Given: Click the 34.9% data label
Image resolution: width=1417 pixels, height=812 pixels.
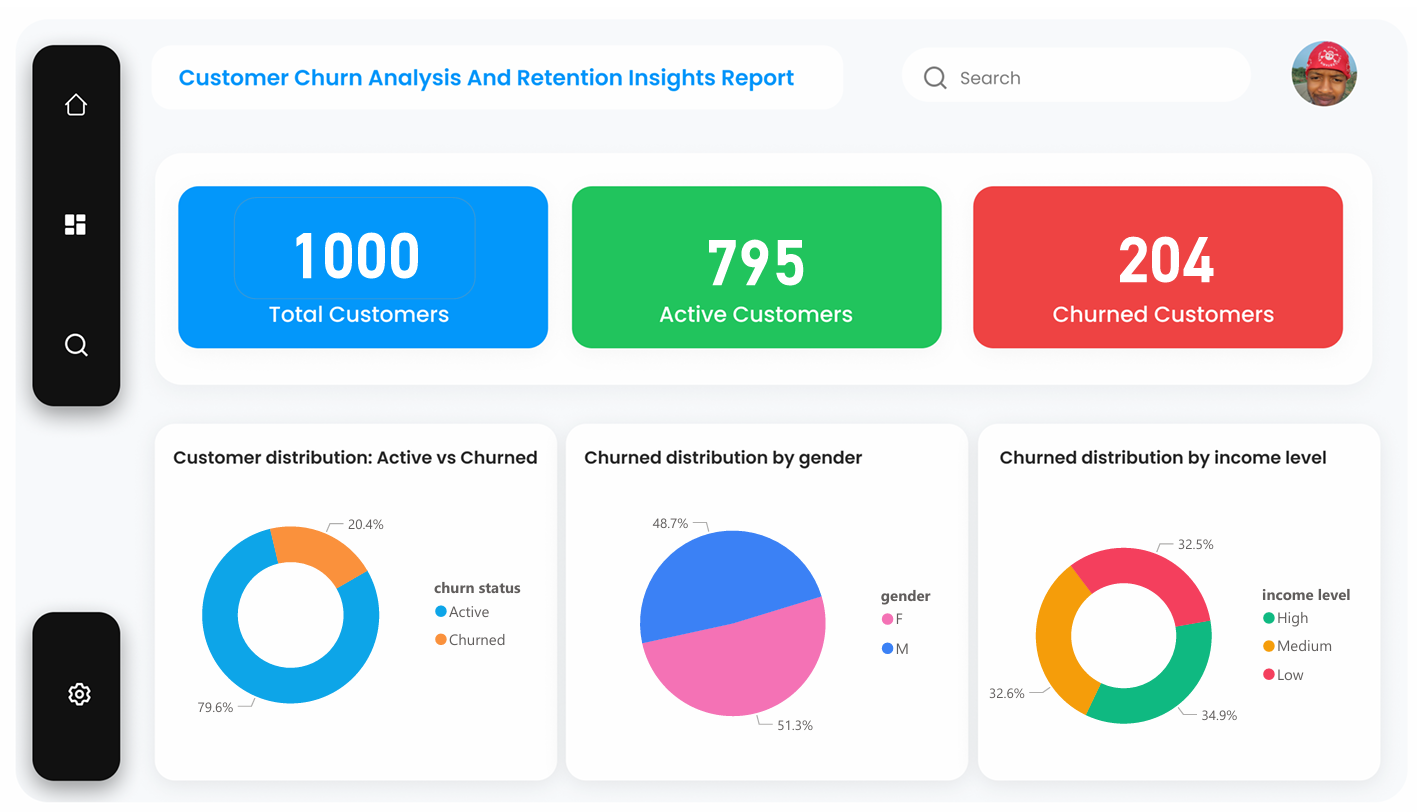Looking at the screenshot, I should point(1219,715).
